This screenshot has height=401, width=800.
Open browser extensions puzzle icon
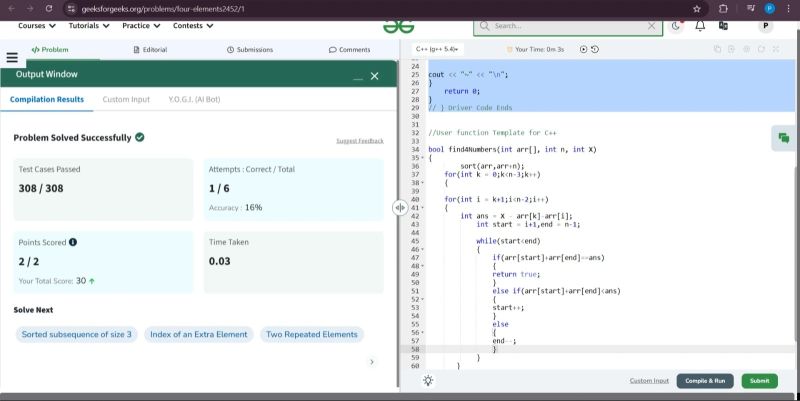[x=723, y=9]
